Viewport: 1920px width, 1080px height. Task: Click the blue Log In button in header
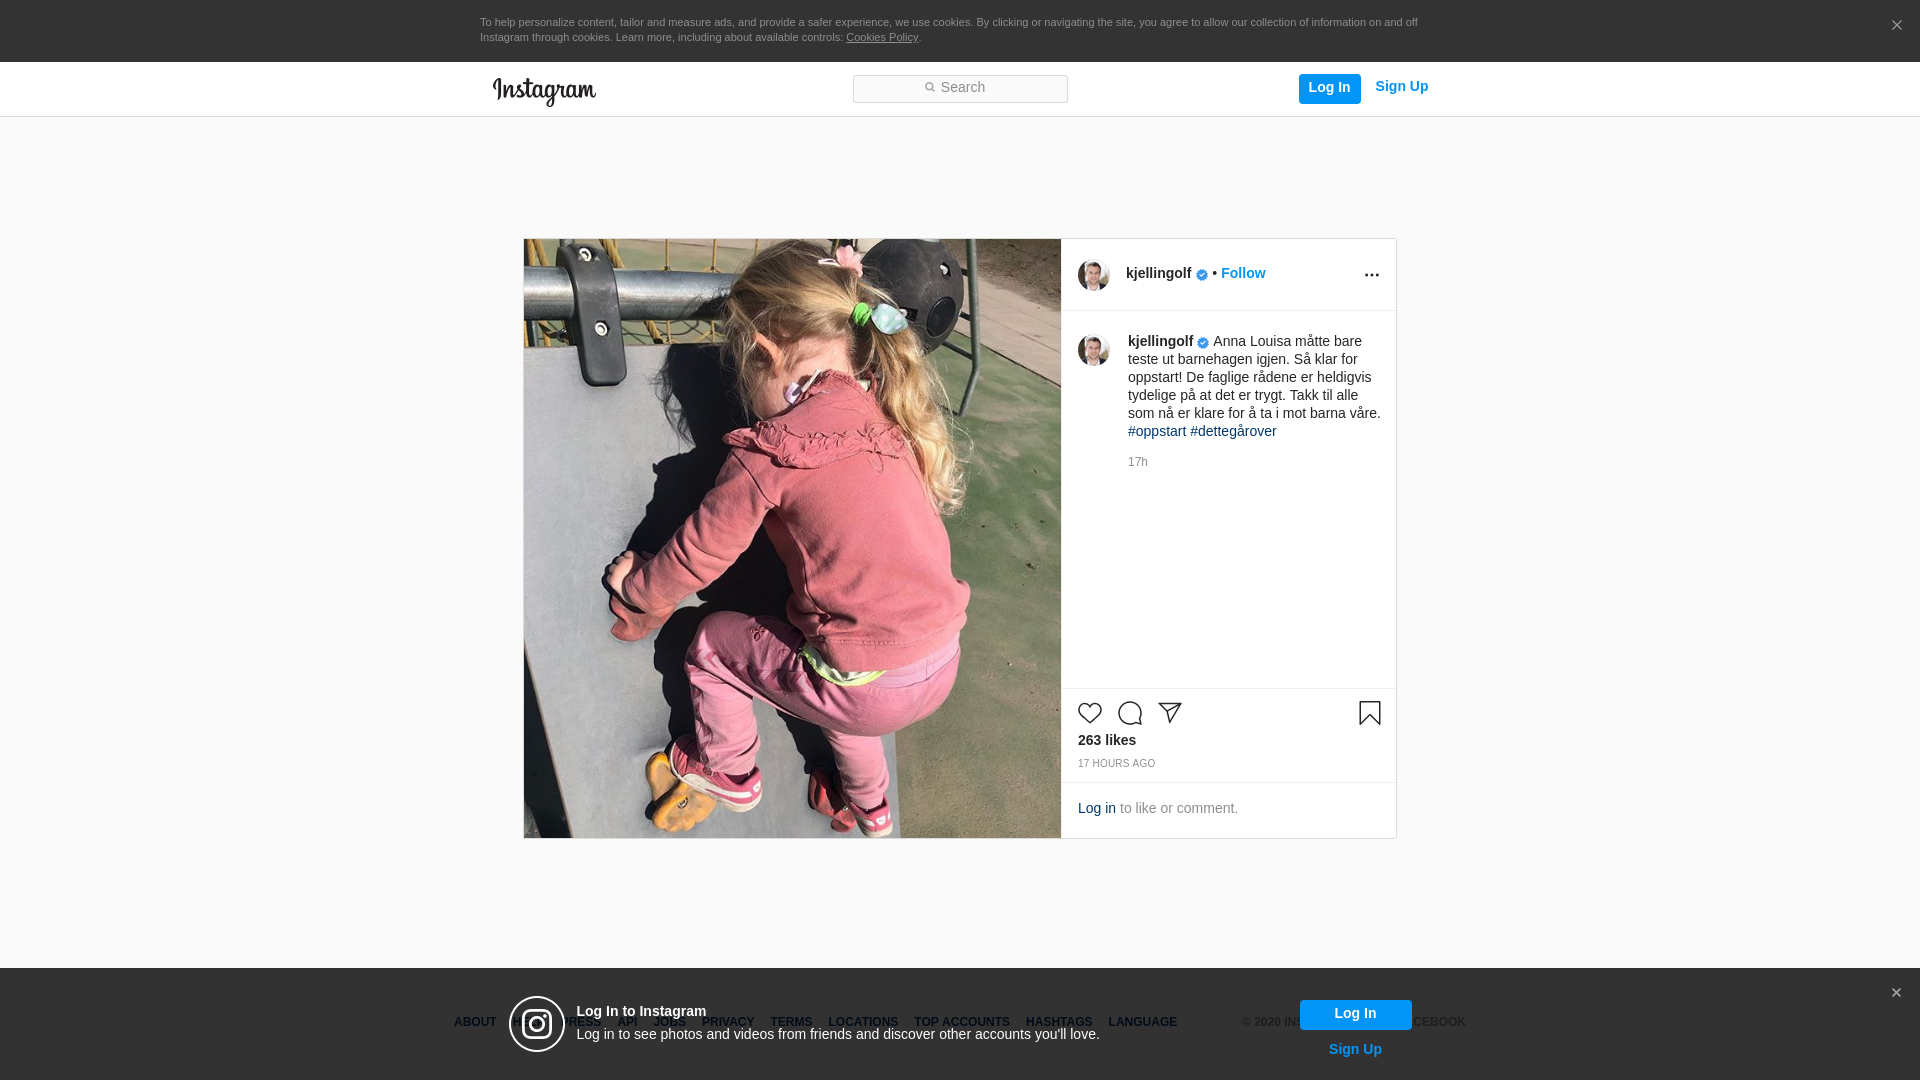coord(1329,88)
